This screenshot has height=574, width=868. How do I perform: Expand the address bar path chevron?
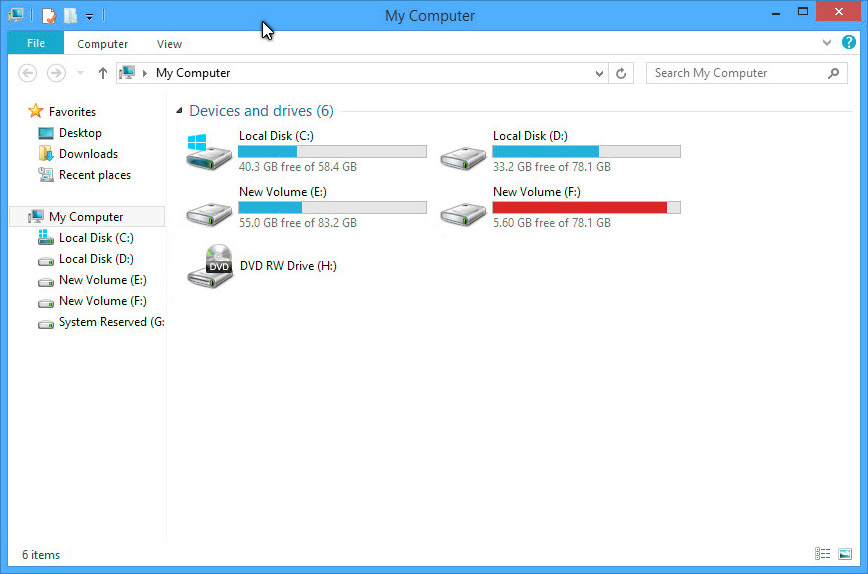tap(144, 73)
